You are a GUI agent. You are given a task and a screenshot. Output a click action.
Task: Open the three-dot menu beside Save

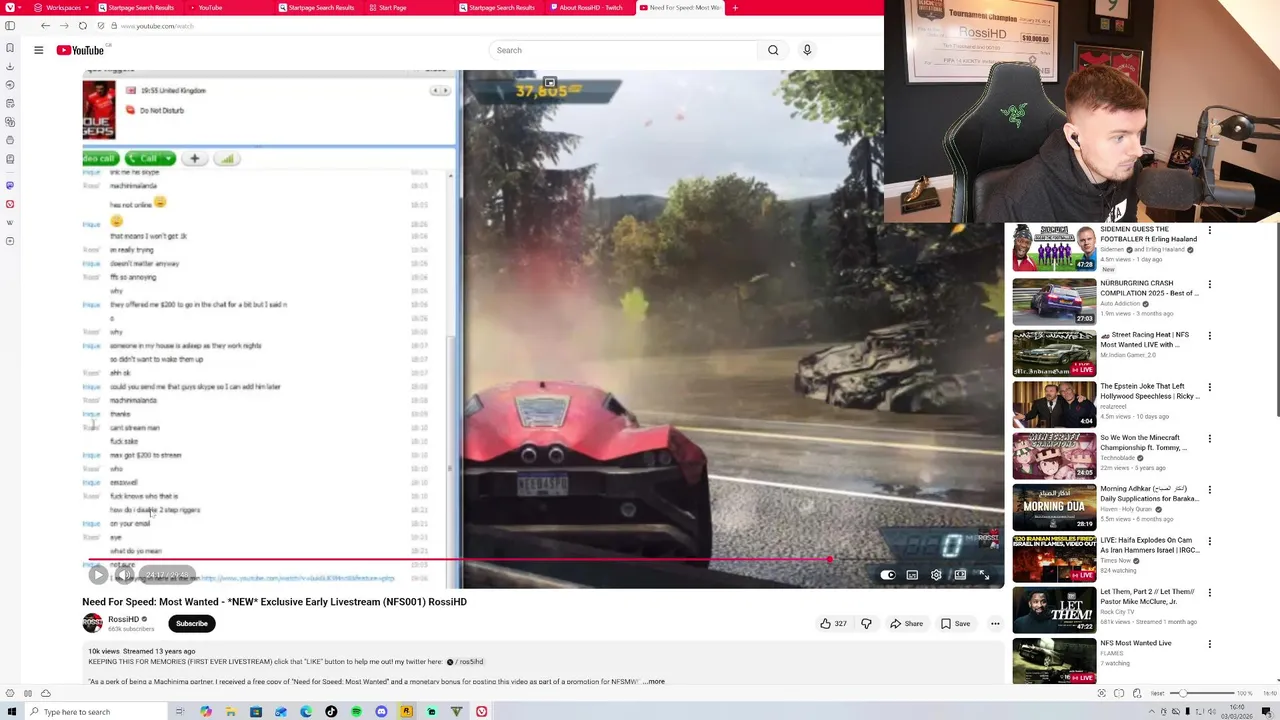click(x=995, y=623)
